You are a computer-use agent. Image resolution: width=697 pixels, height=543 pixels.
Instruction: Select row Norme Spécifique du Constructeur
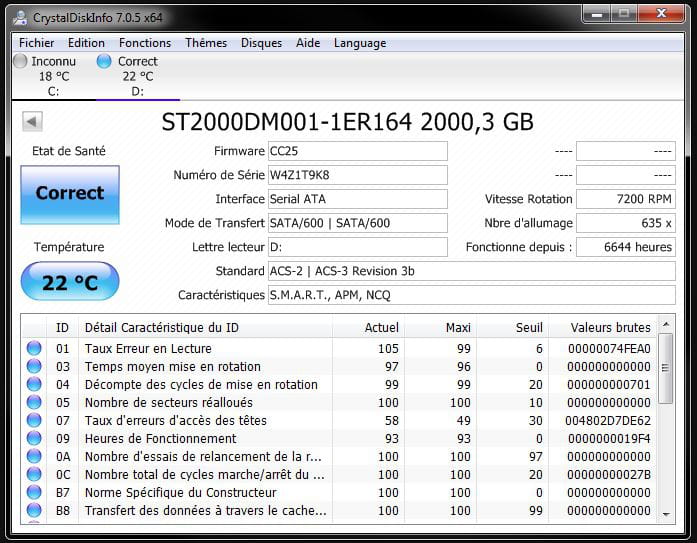coord(340,492)
